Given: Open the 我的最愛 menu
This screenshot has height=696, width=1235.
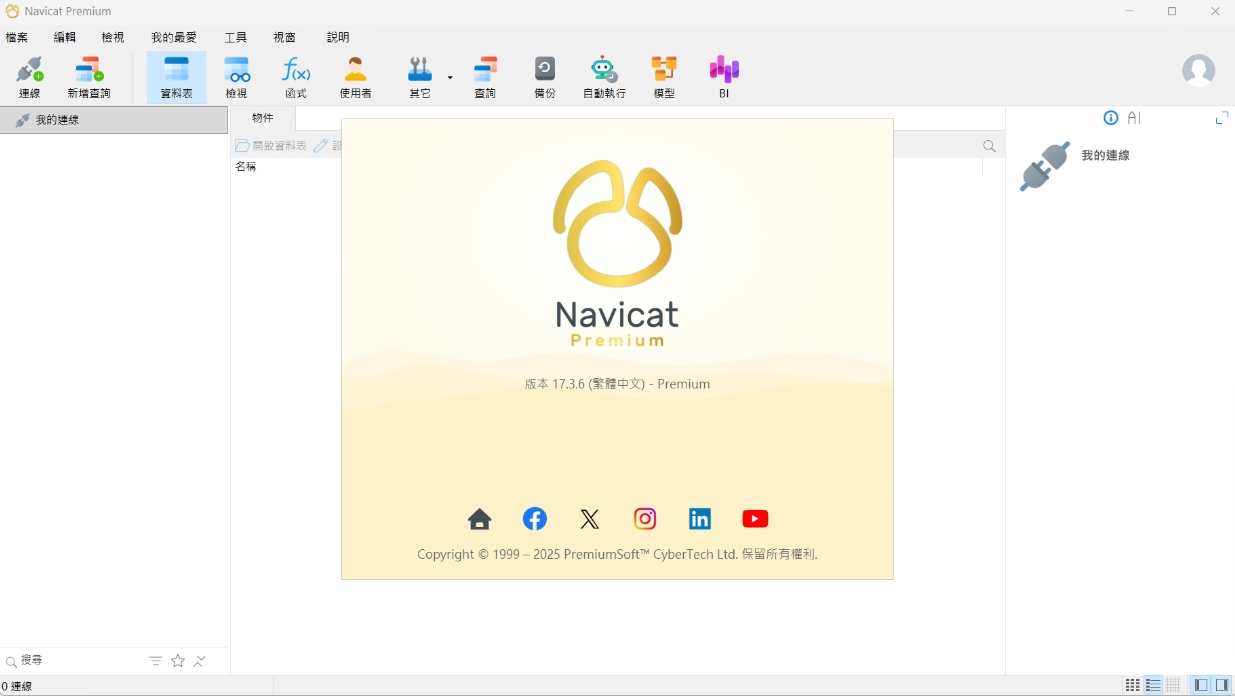Looking at the screenshot, I should [x=174, y=37].
